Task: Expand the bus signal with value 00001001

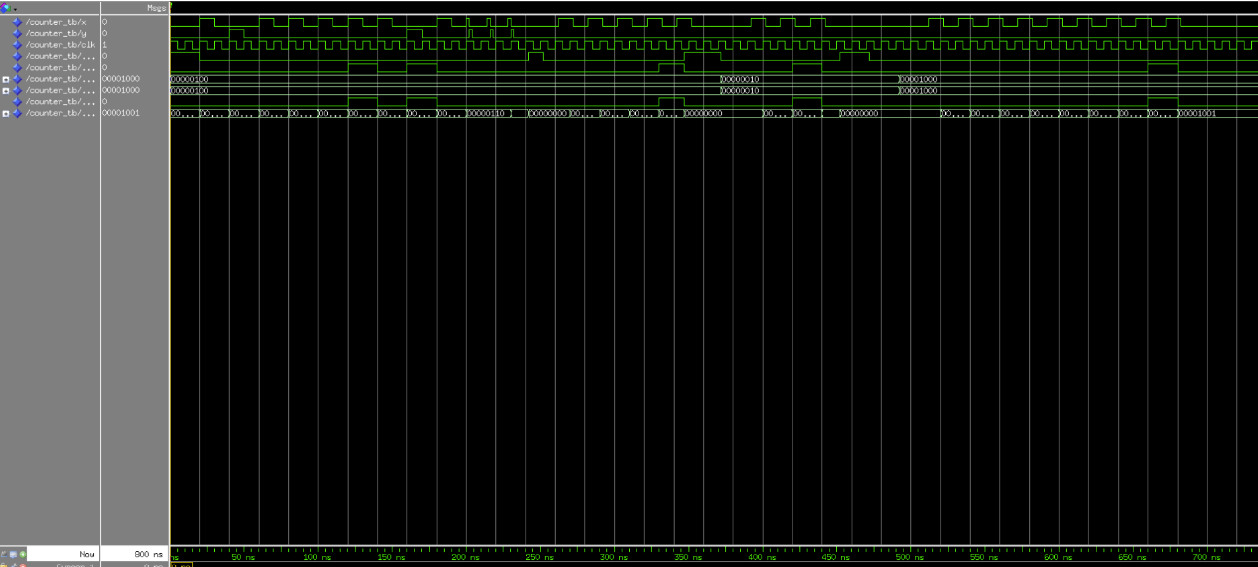Action: 6,114
